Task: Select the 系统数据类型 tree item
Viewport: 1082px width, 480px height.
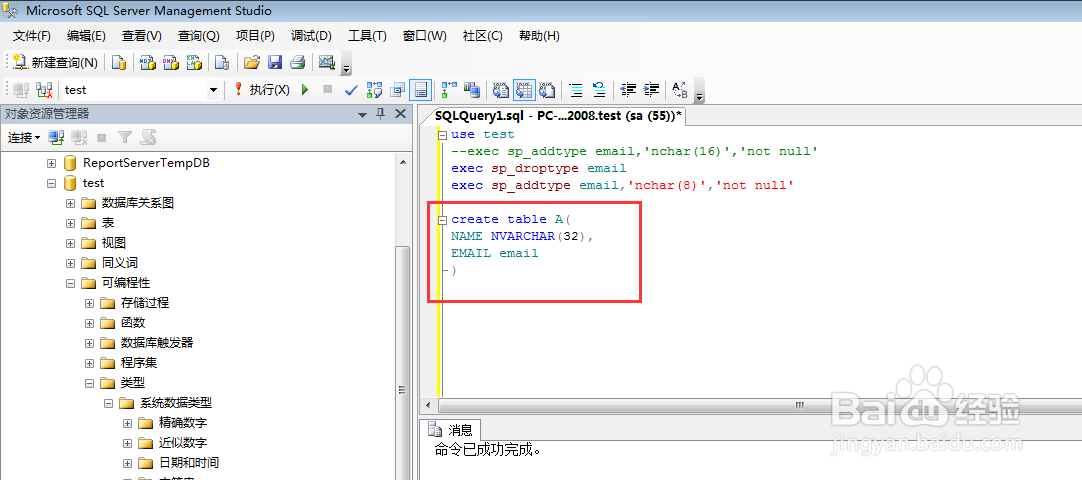Action: [175, 403]
